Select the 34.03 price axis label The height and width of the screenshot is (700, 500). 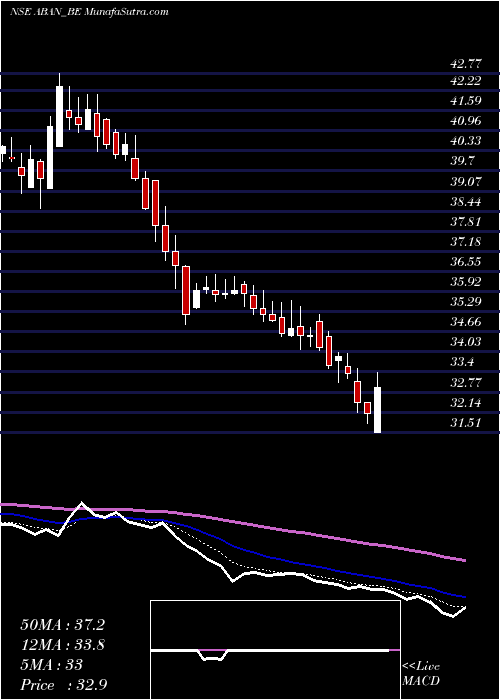pos(466,342)
